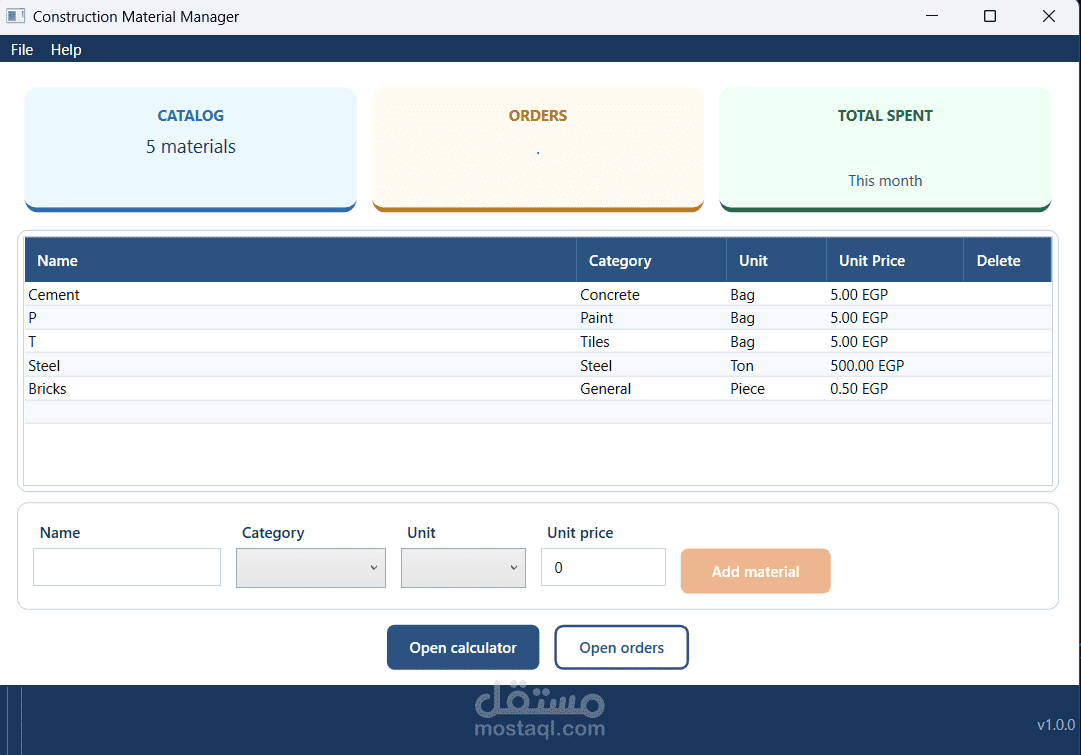Viewport: 1081px width, 755px height.
Task: Select the Steel material row
Action: pyautogui.click(x=538, y=365)
